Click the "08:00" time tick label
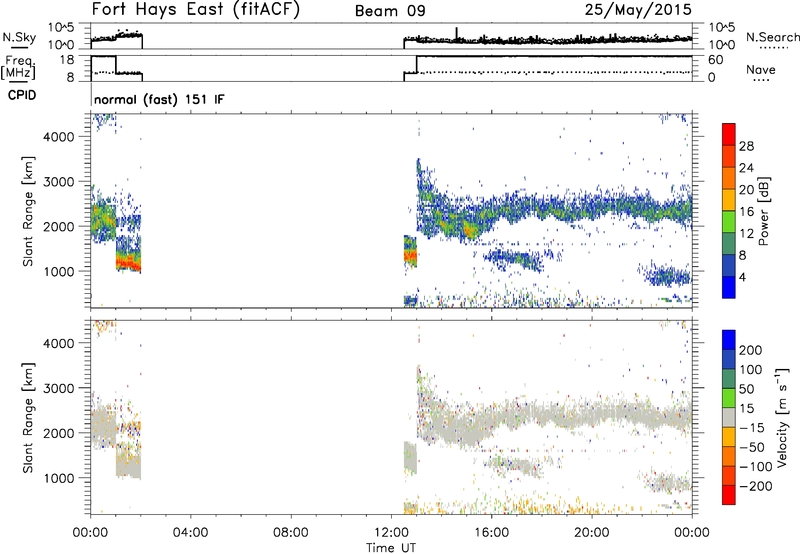The height and width of the screenshot is (554, 800). [x=290, y=533]
